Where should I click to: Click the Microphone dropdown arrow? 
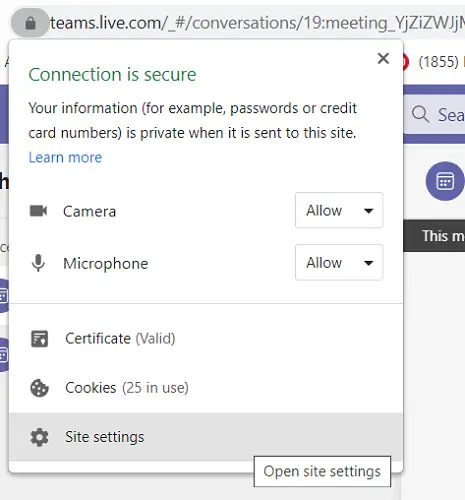(368, 263)
